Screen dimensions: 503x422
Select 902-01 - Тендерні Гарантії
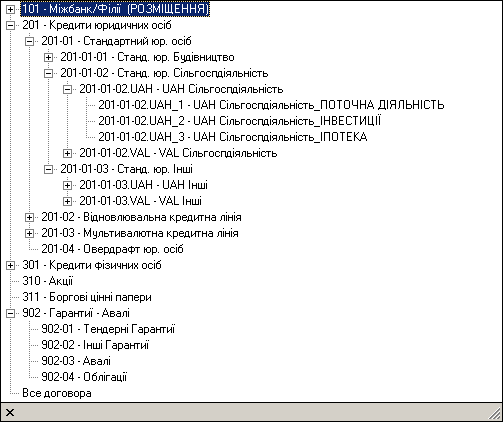pos(108,329)
